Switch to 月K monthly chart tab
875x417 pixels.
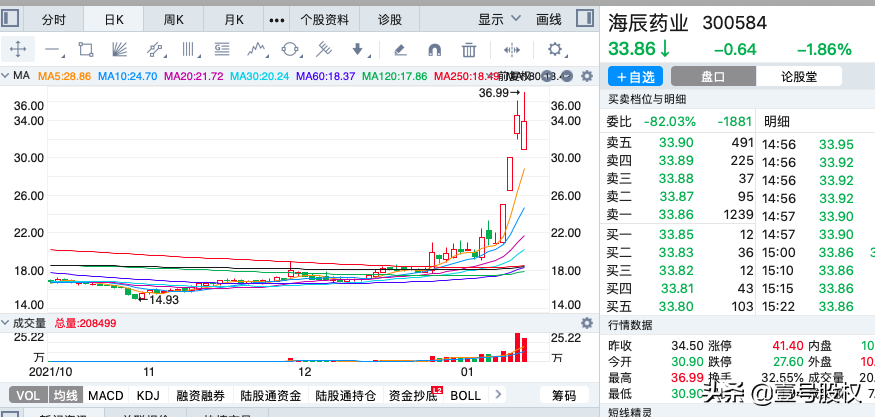click(x=234, y=20)
